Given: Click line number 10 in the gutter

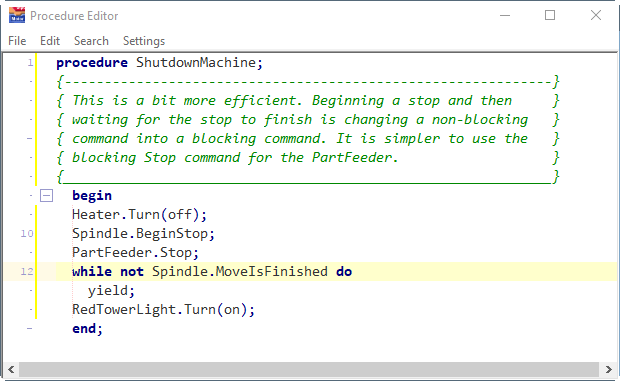Looking at the screenshot, I should 27,234.
